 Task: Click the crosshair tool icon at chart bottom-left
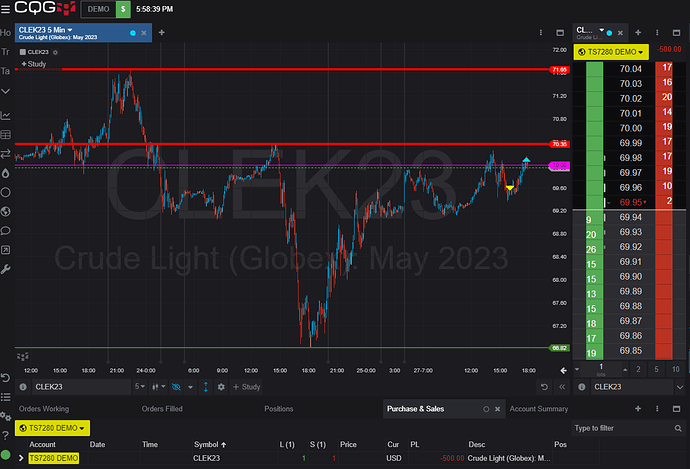(x=22, y=356)
